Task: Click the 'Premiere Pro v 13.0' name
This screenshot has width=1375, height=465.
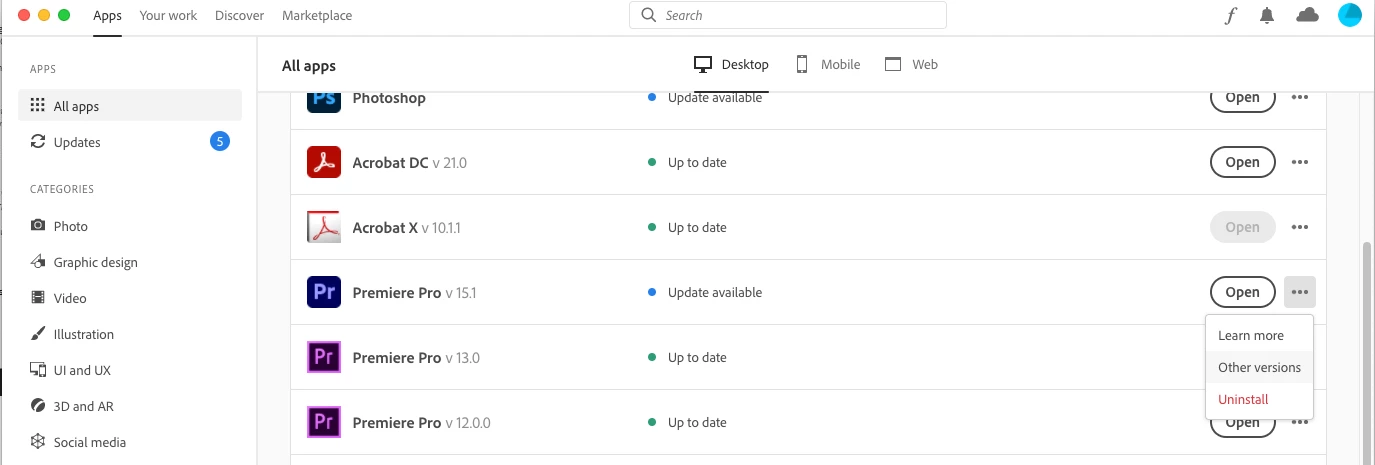Action: point(416,357)
